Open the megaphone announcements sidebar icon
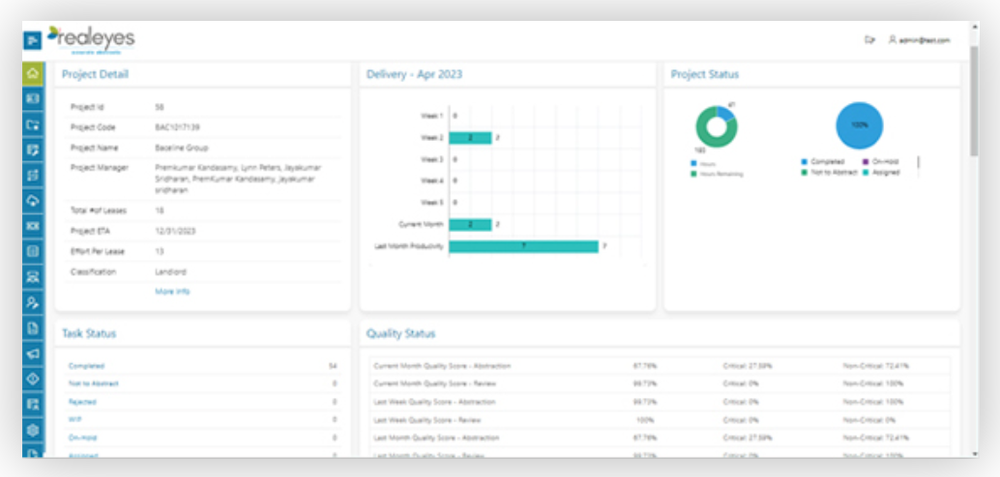The image size is (1000, 477). point(33,353)
